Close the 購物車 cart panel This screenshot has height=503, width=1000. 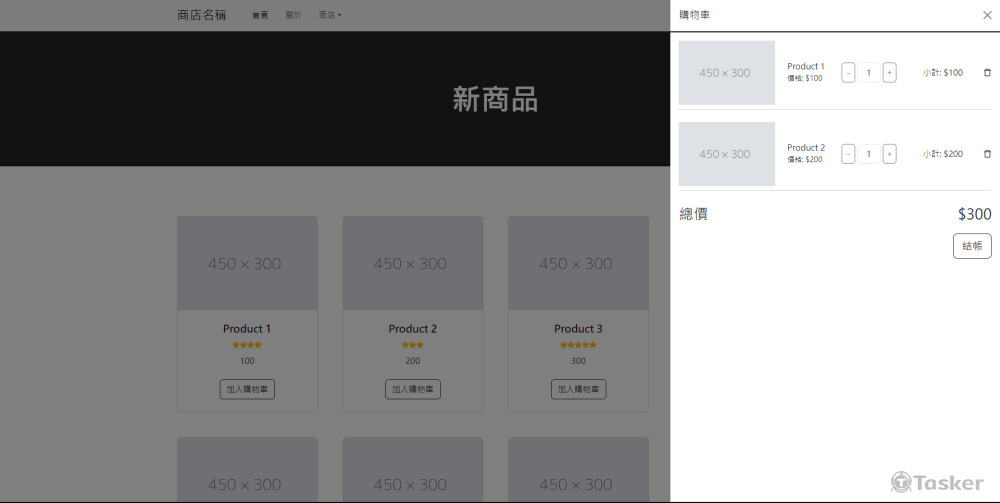(x=987, y=15)
